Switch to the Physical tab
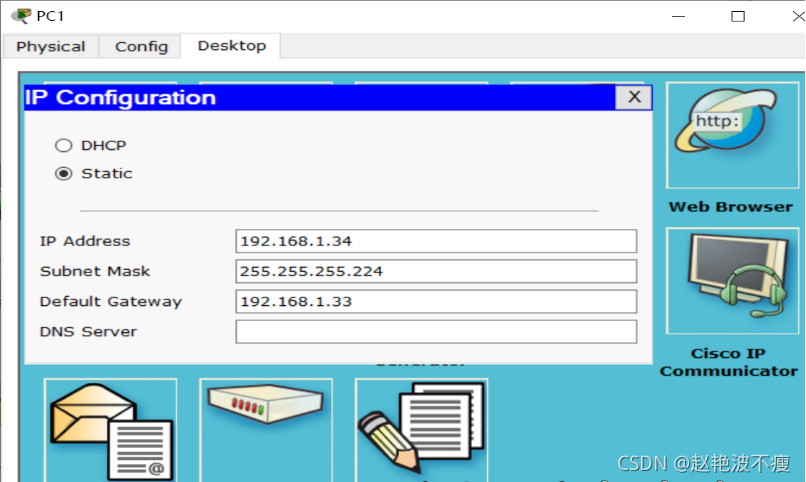This screenshot has height=482, width=806. click(x=50, y=47)
